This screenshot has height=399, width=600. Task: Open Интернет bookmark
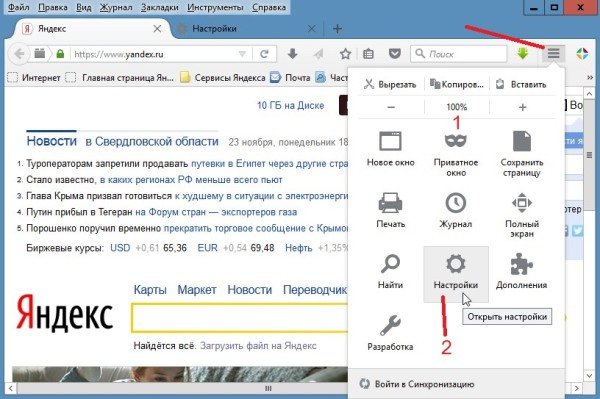pos(34,78)
